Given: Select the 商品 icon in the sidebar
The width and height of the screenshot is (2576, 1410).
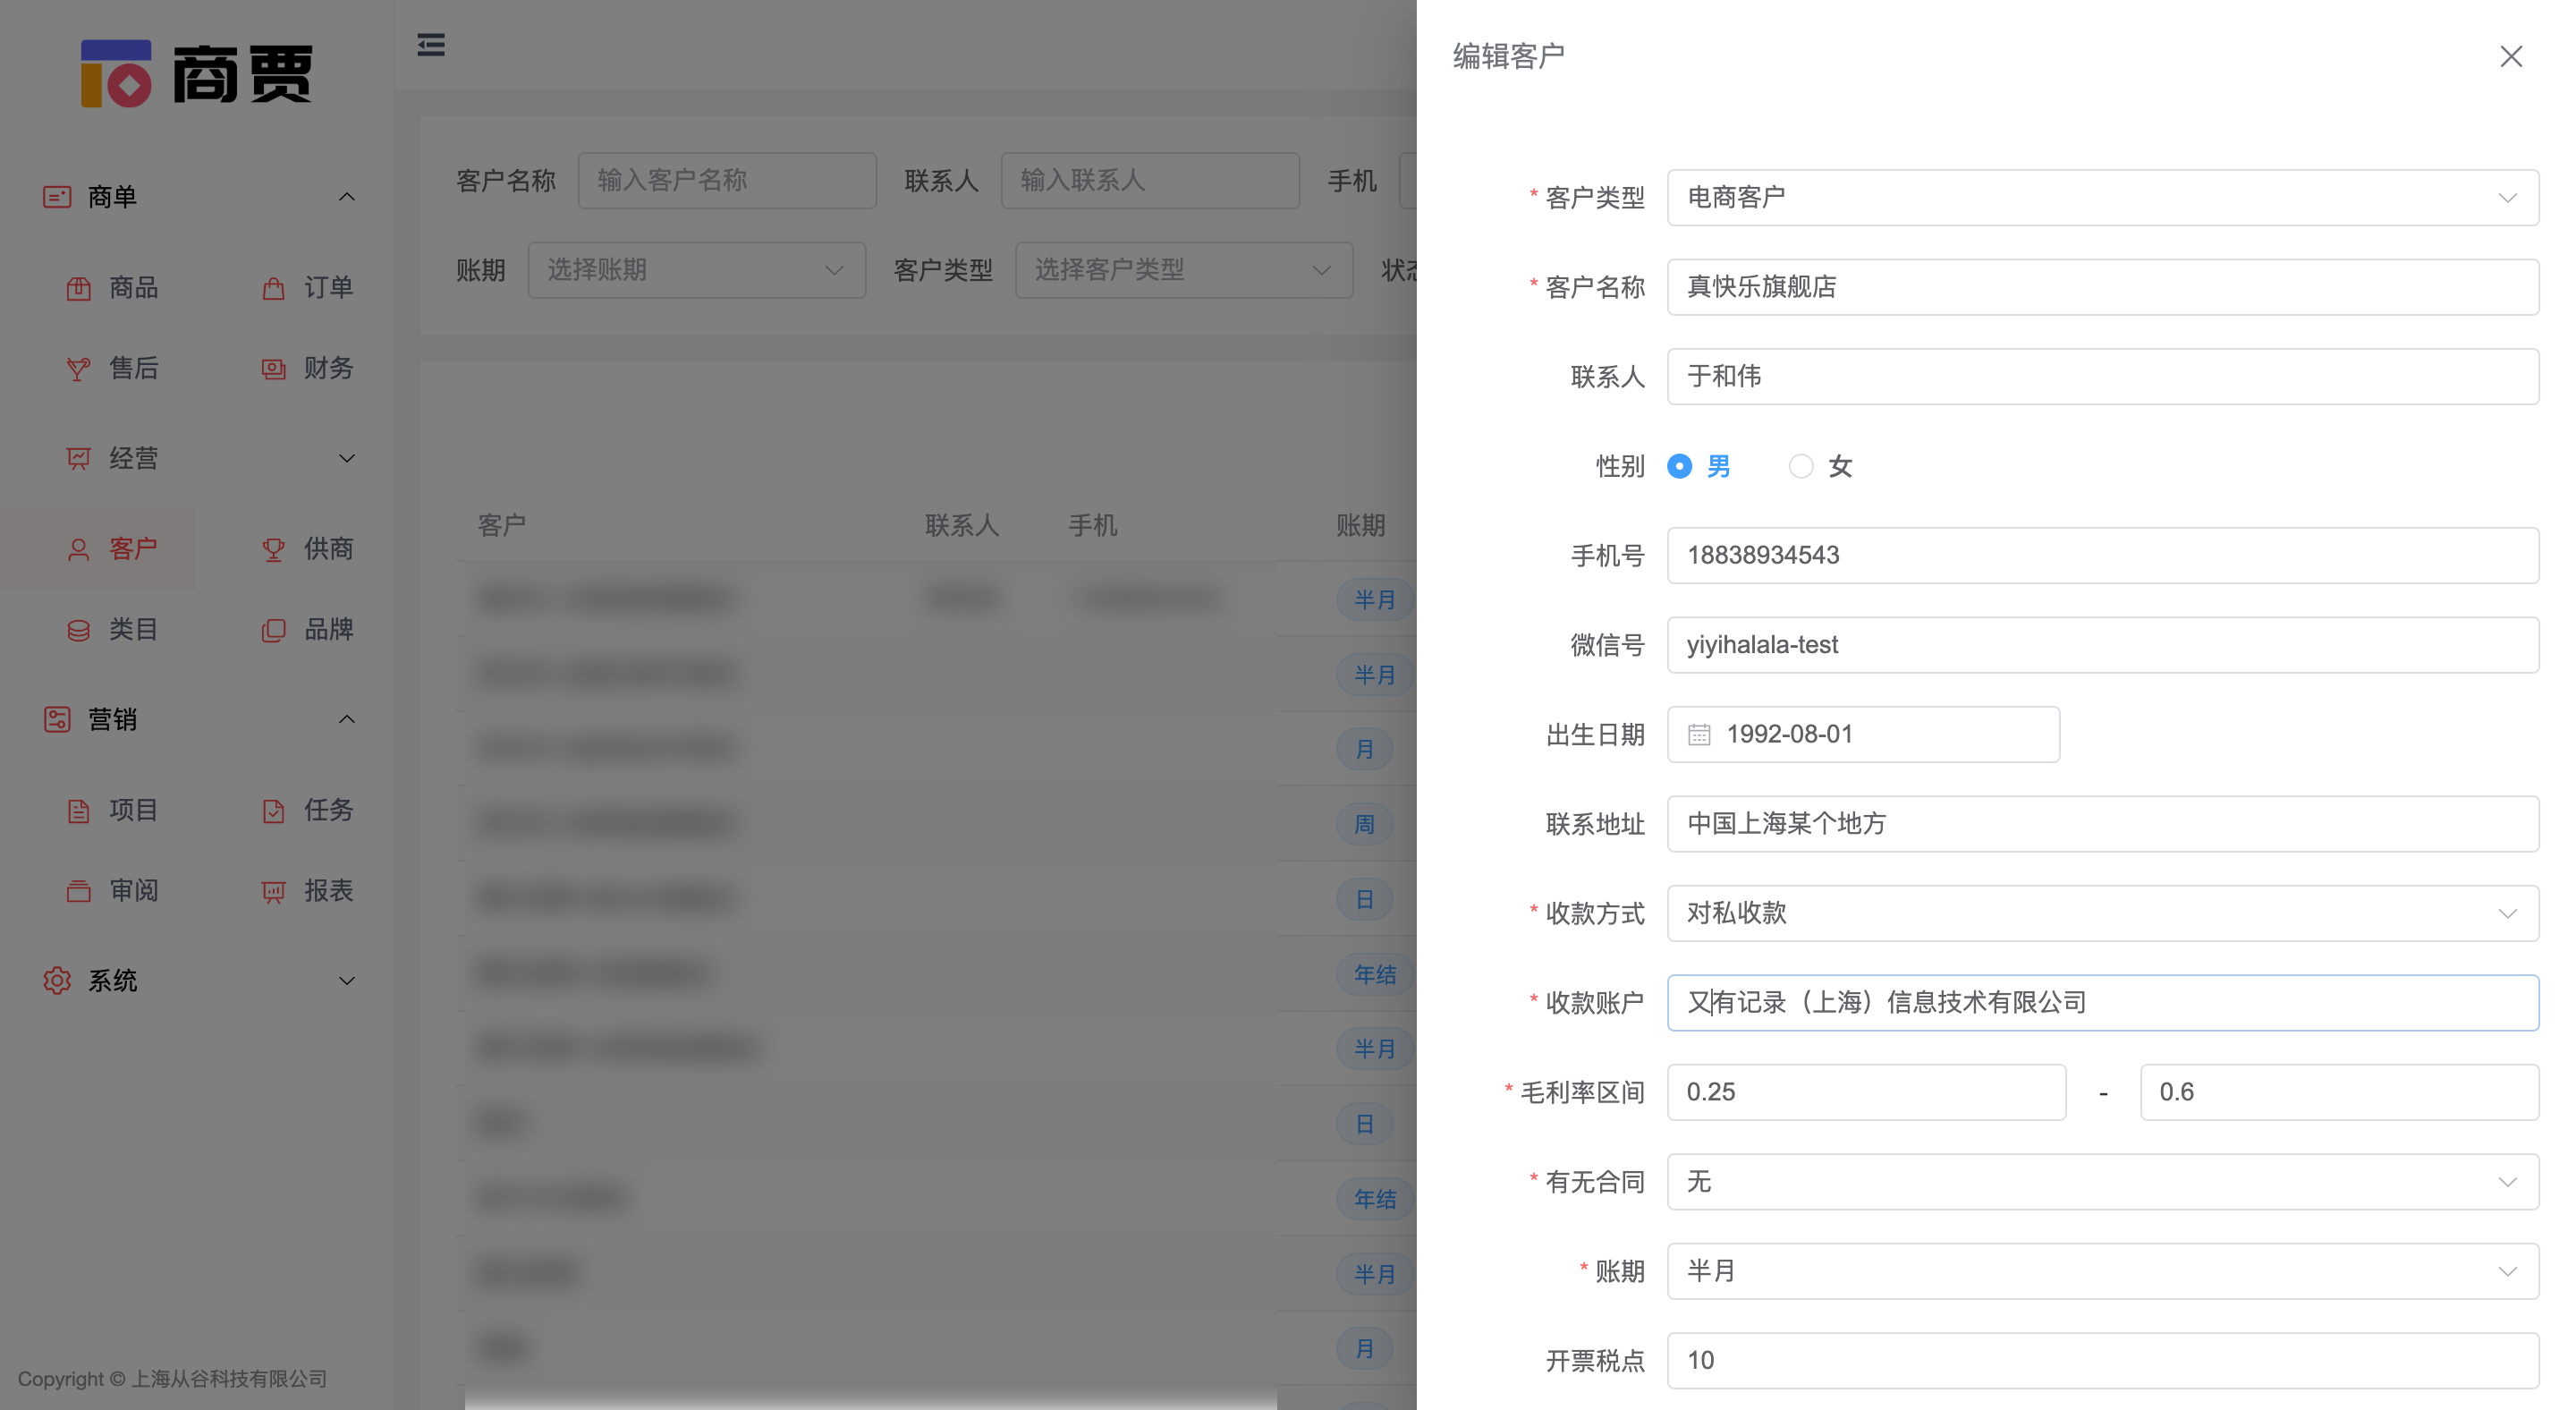Looking at the screenshot, I should (79, 288).
